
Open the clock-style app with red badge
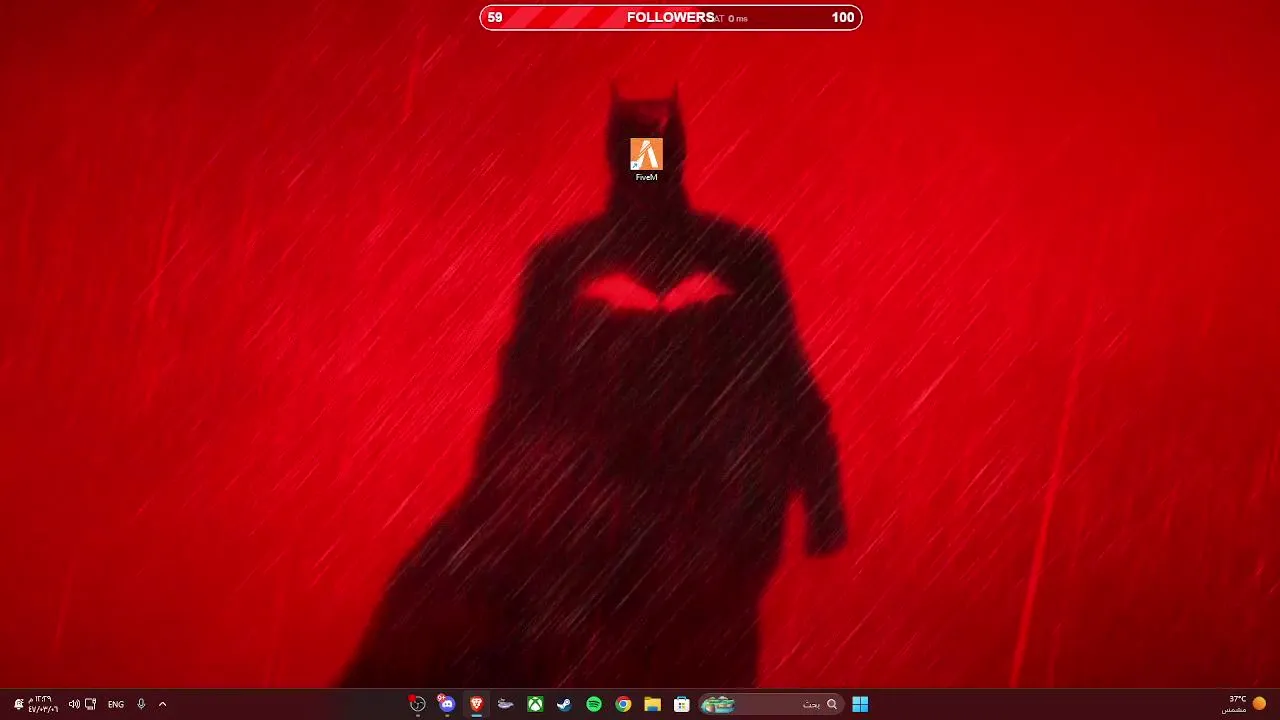[x=418, y=704]
